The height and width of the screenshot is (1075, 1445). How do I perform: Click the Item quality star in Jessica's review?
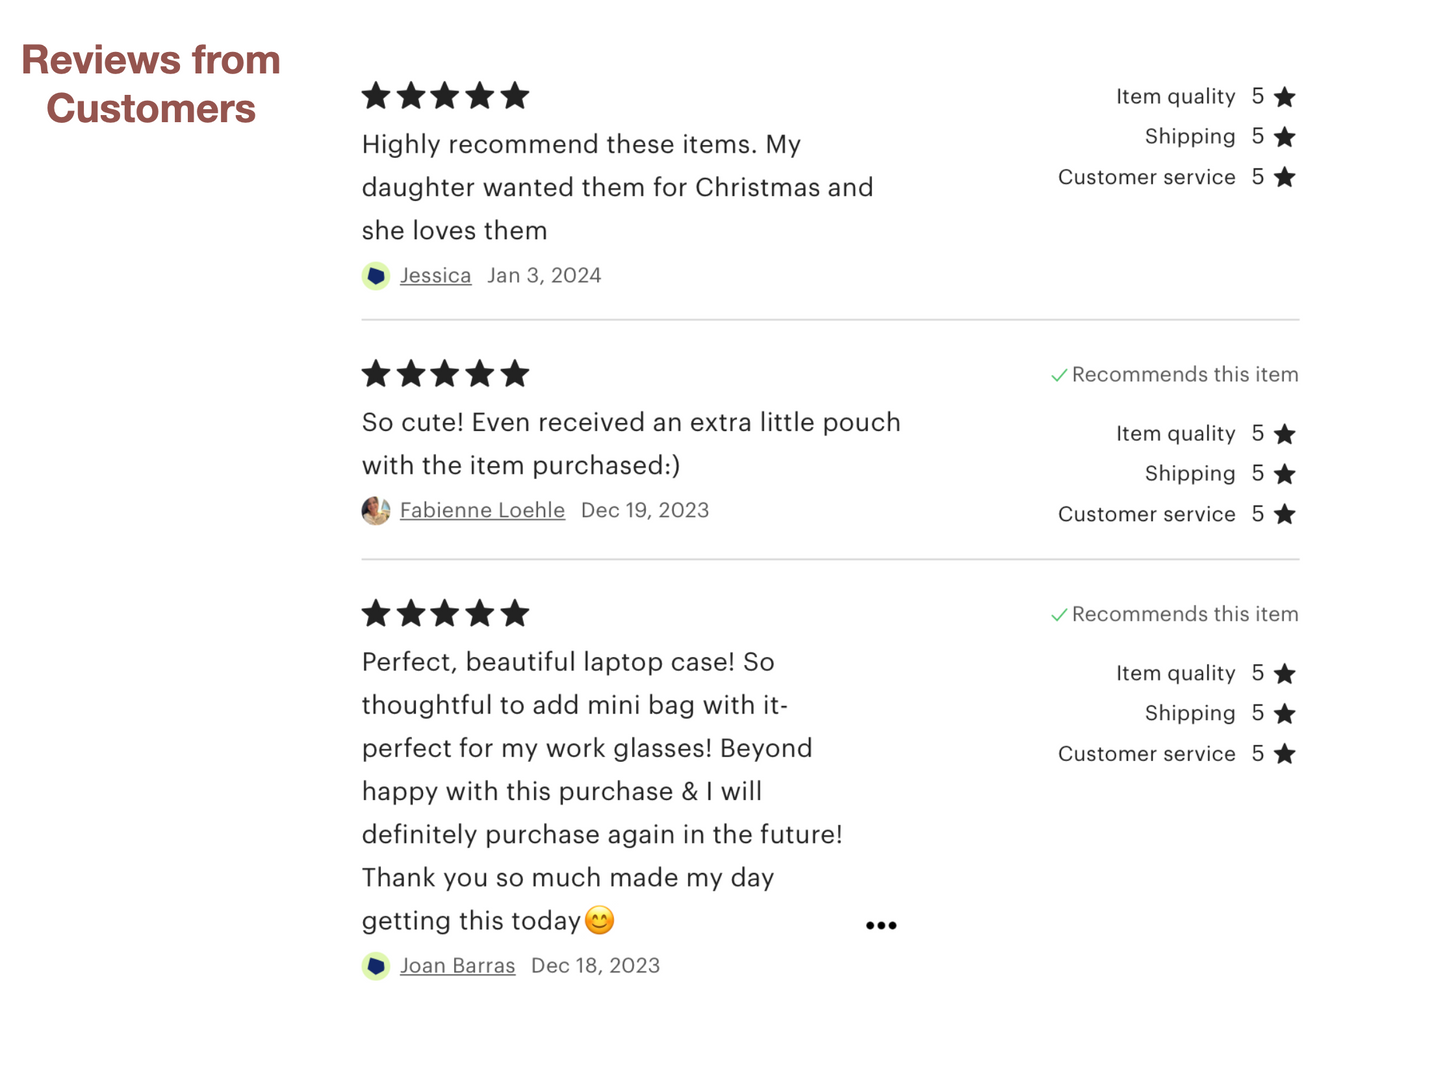[1285, 97]
